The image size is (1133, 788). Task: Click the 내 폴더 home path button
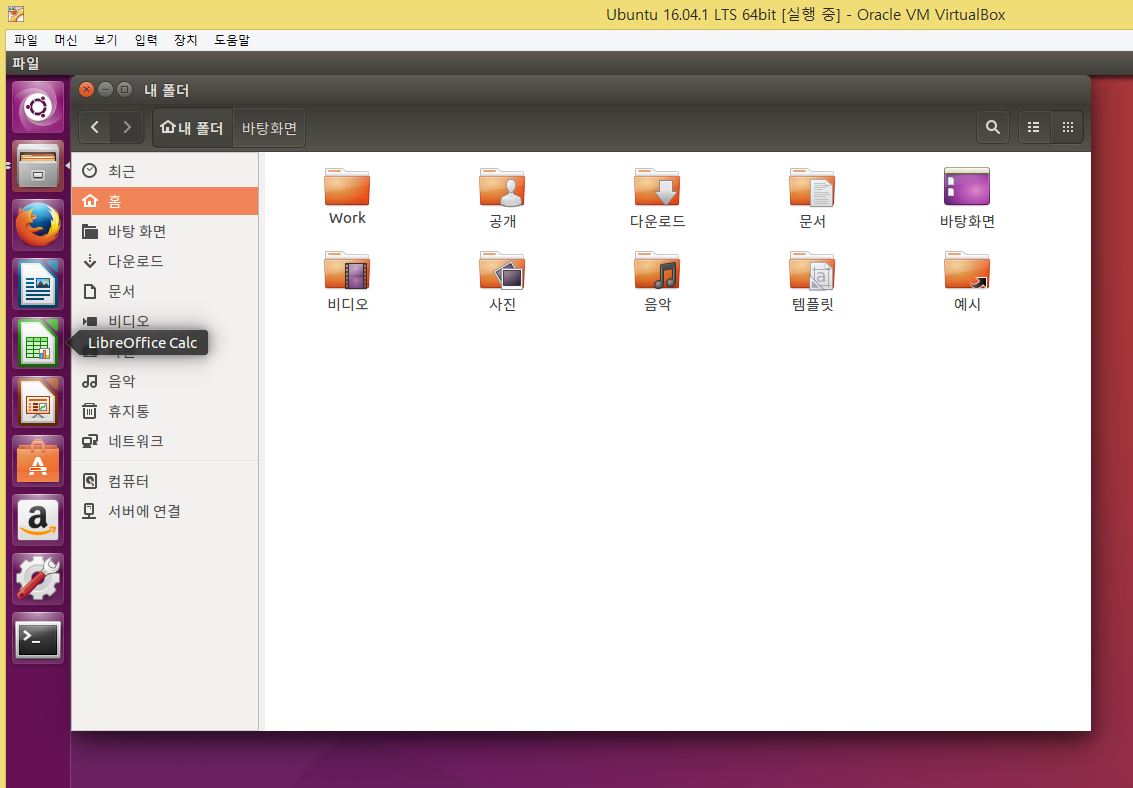click(192, 128)
